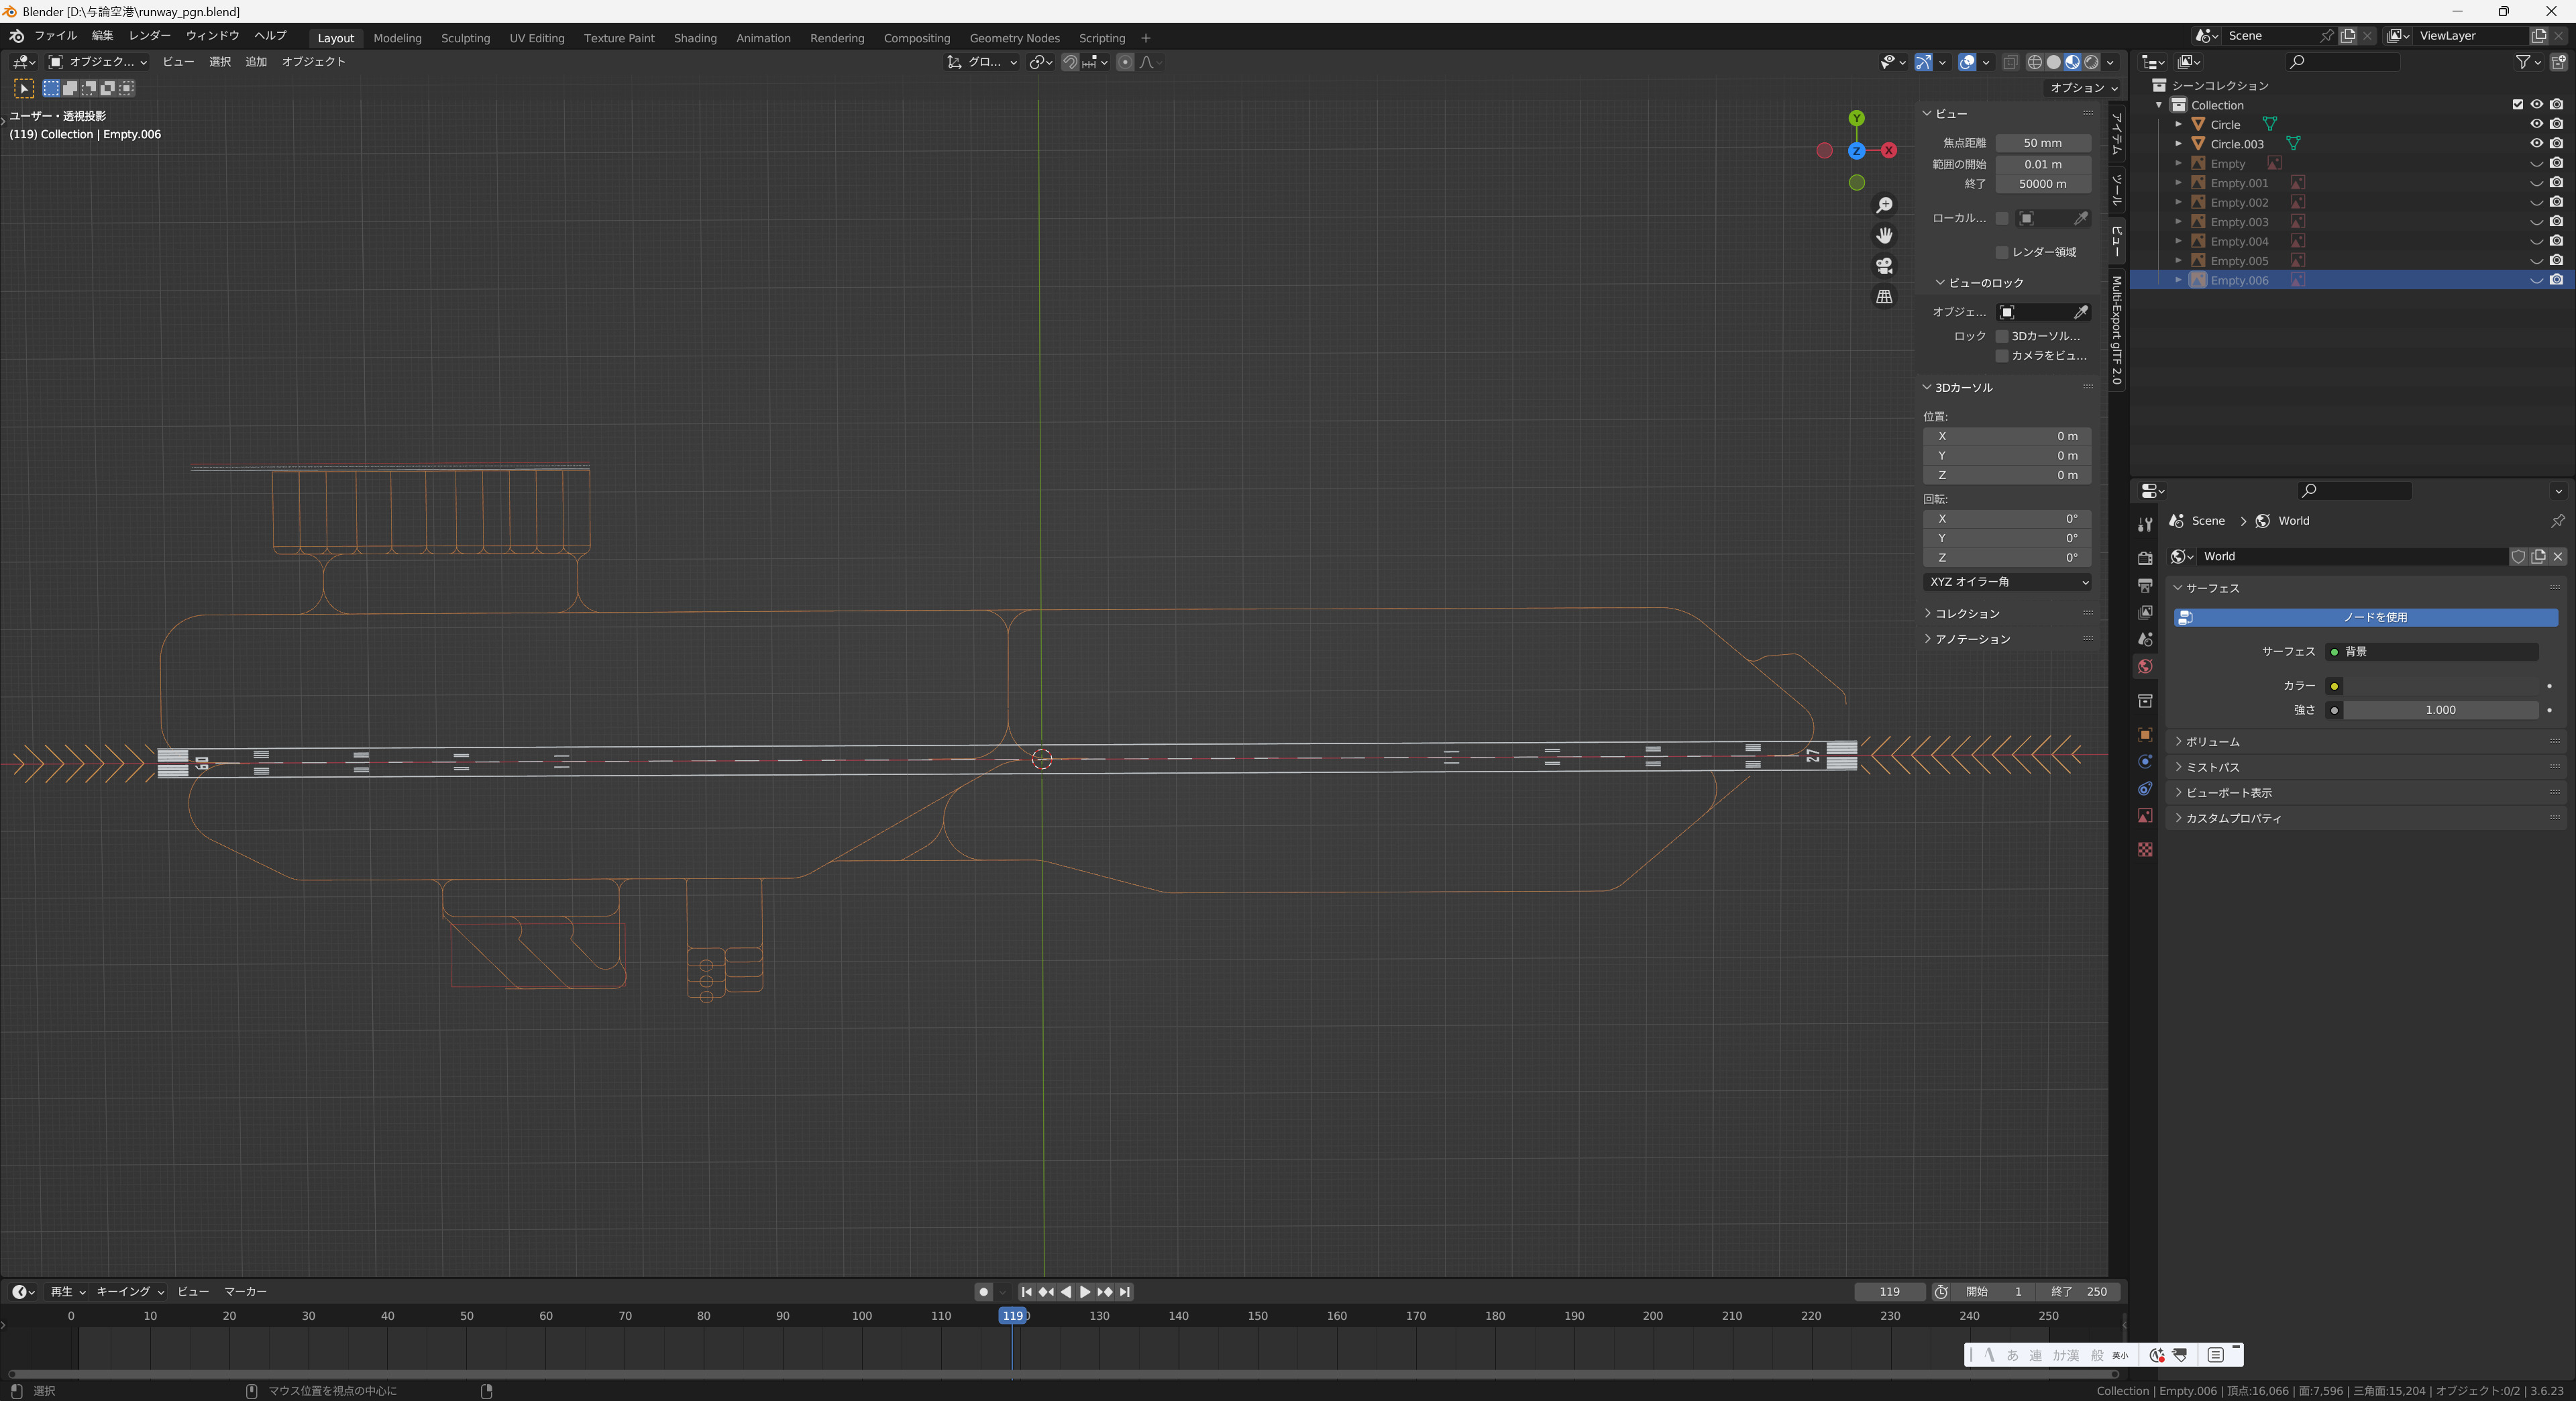Switch to the Shading workspace tab

tap(695, 38)
